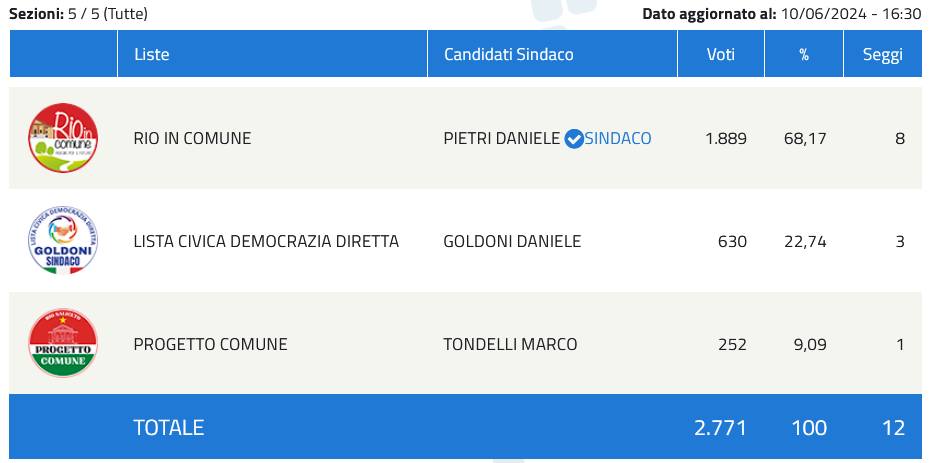
Task: Select candidate GOLDONI DANIELE
Action: point(512,241)
